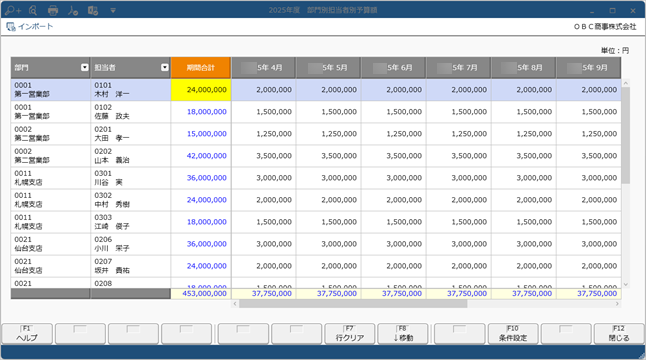
Task: Click the PDF export icon
Action: pos(73,10)
